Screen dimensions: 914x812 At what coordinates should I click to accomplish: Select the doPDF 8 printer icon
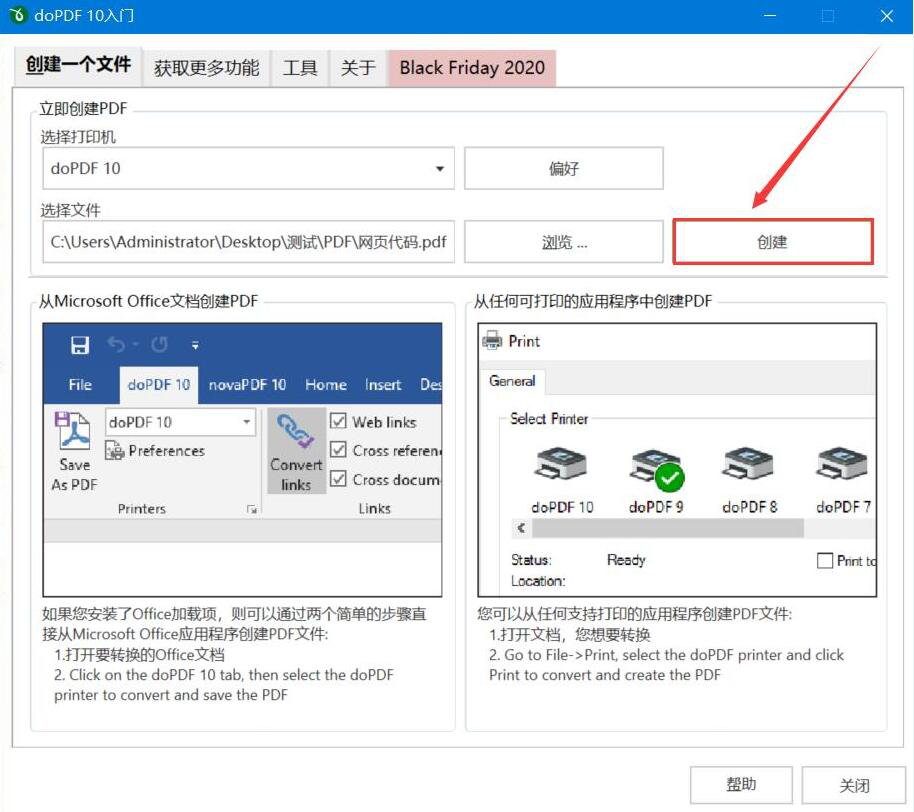pos(748,465)
